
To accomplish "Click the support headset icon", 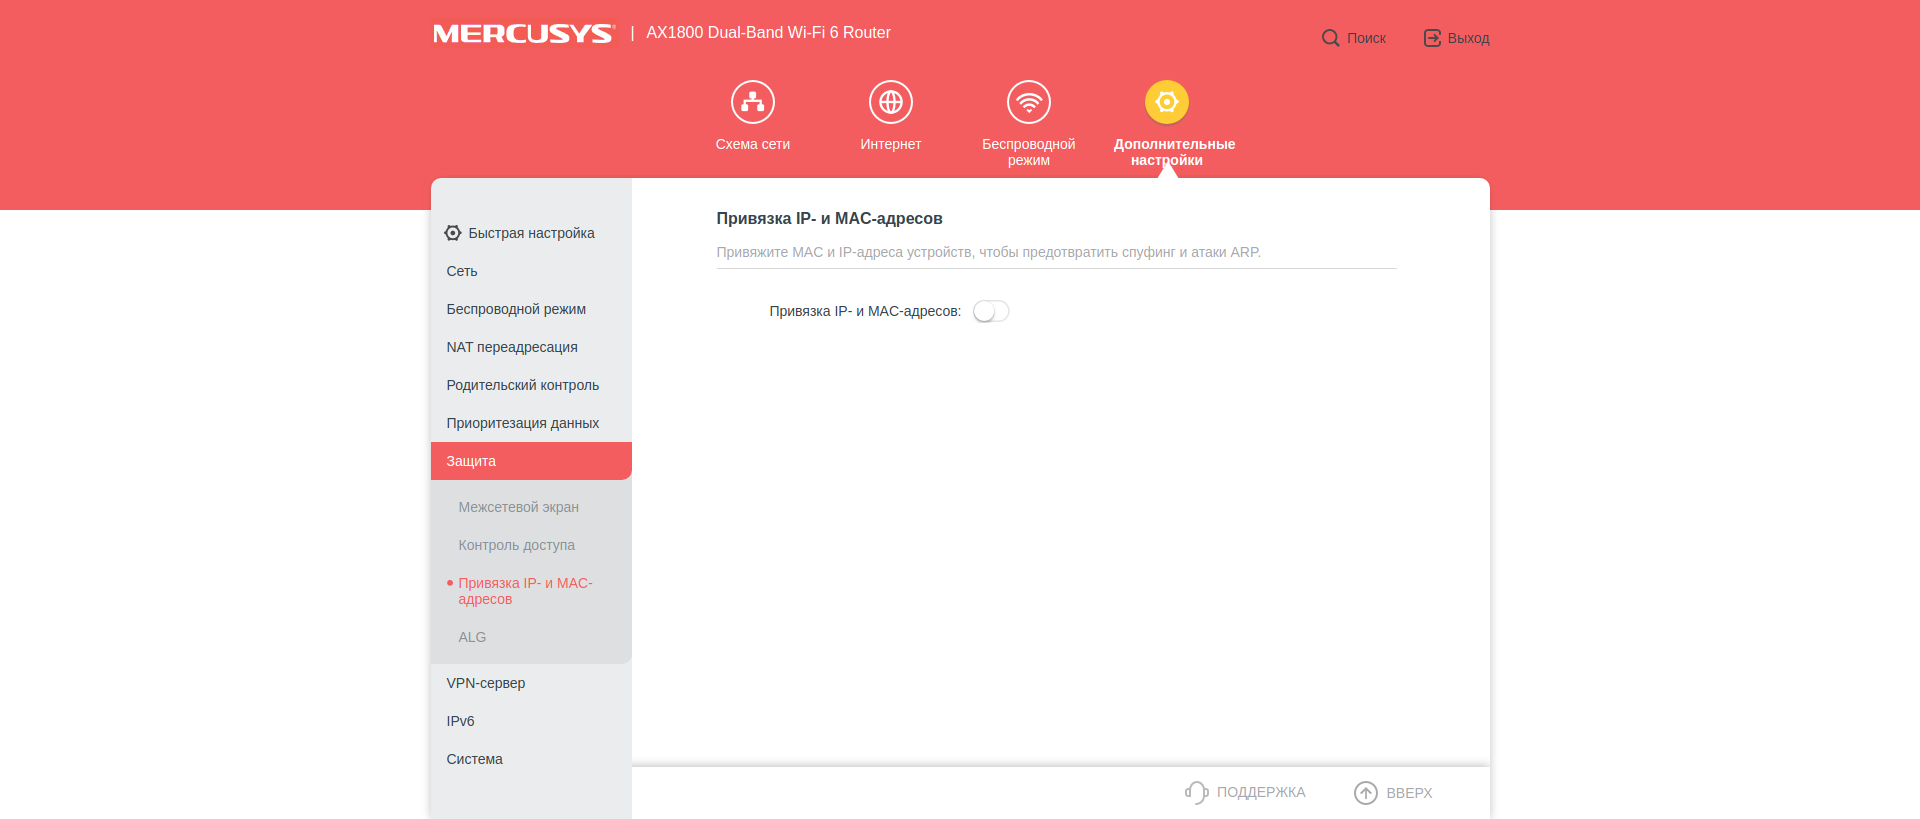I will tap(1196, 792).
